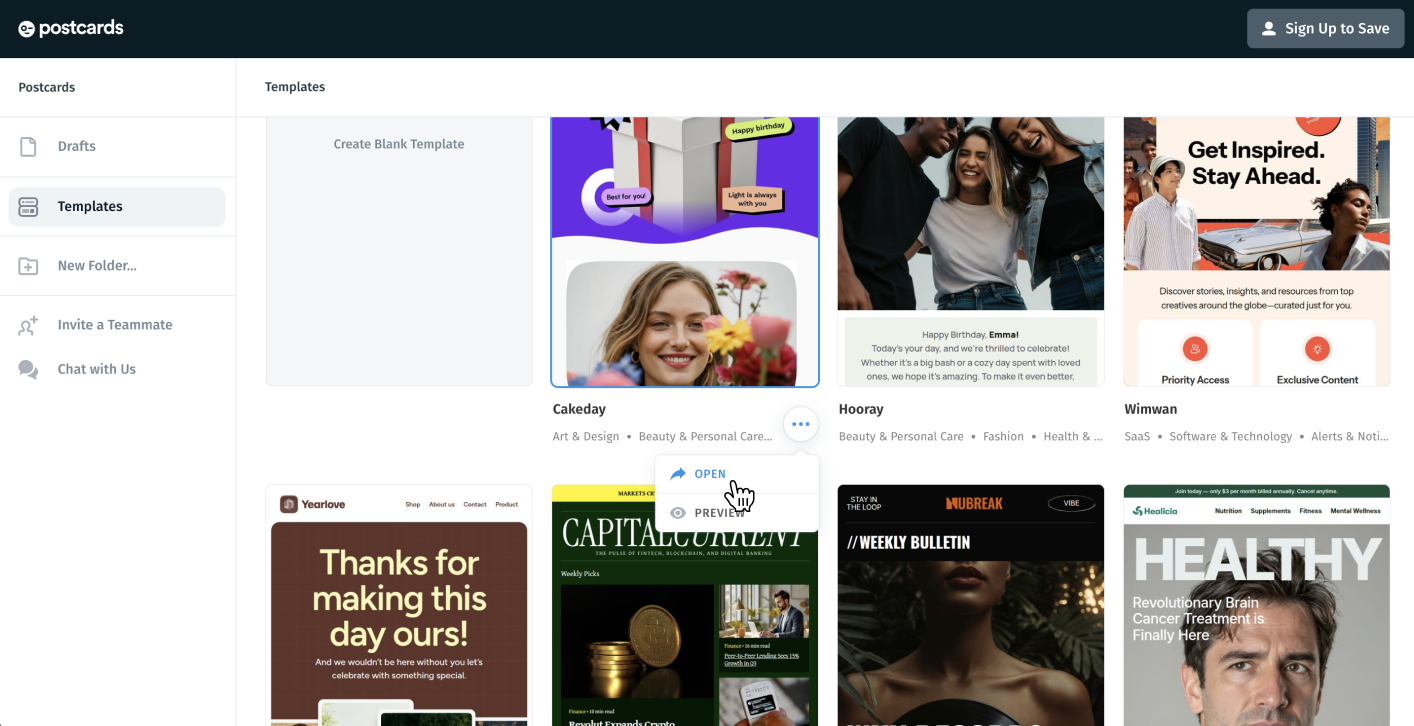Click Beauty & Personal Care... tag under Cakeday
The height and width of the screenshot is (726, 1414).
click(706, 436)
